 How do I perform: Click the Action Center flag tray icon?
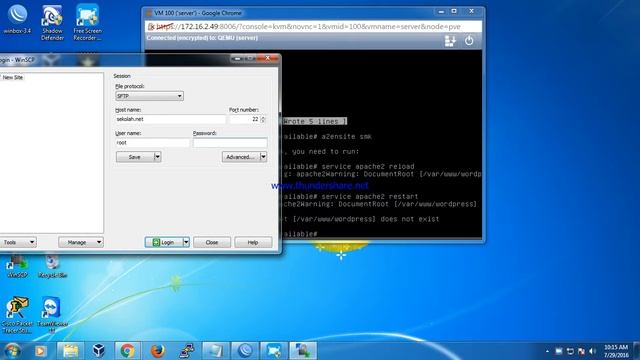click(x=581, y=351)
